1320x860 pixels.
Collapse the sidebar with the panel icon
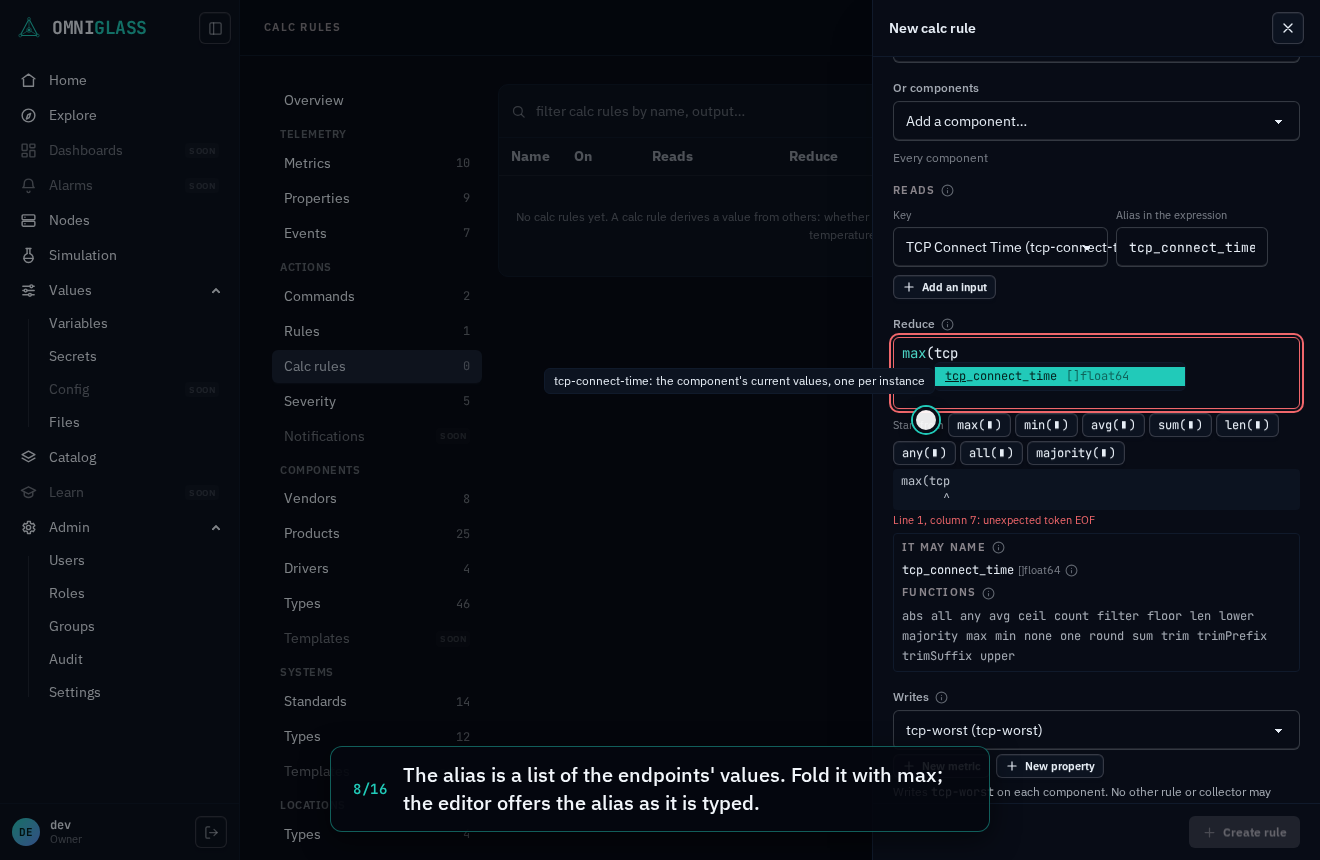click(x=215, y=28)
